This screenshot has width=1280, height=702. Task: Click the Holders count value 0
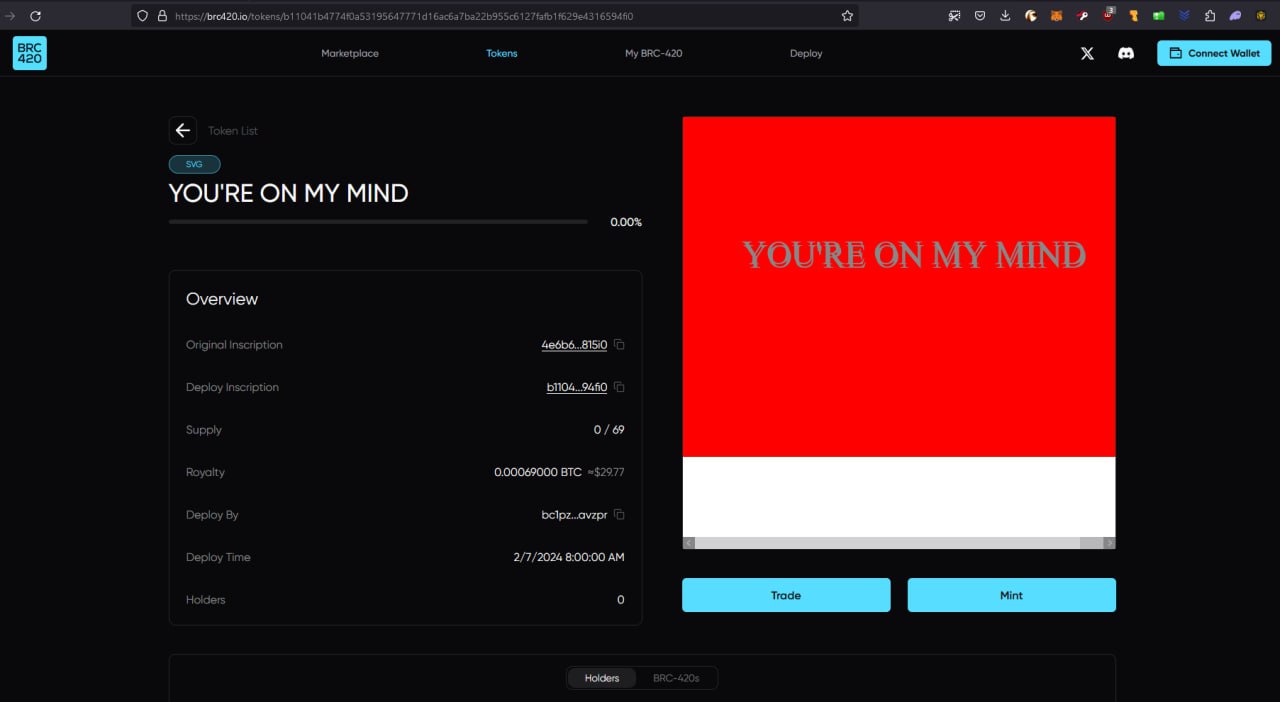620,600
